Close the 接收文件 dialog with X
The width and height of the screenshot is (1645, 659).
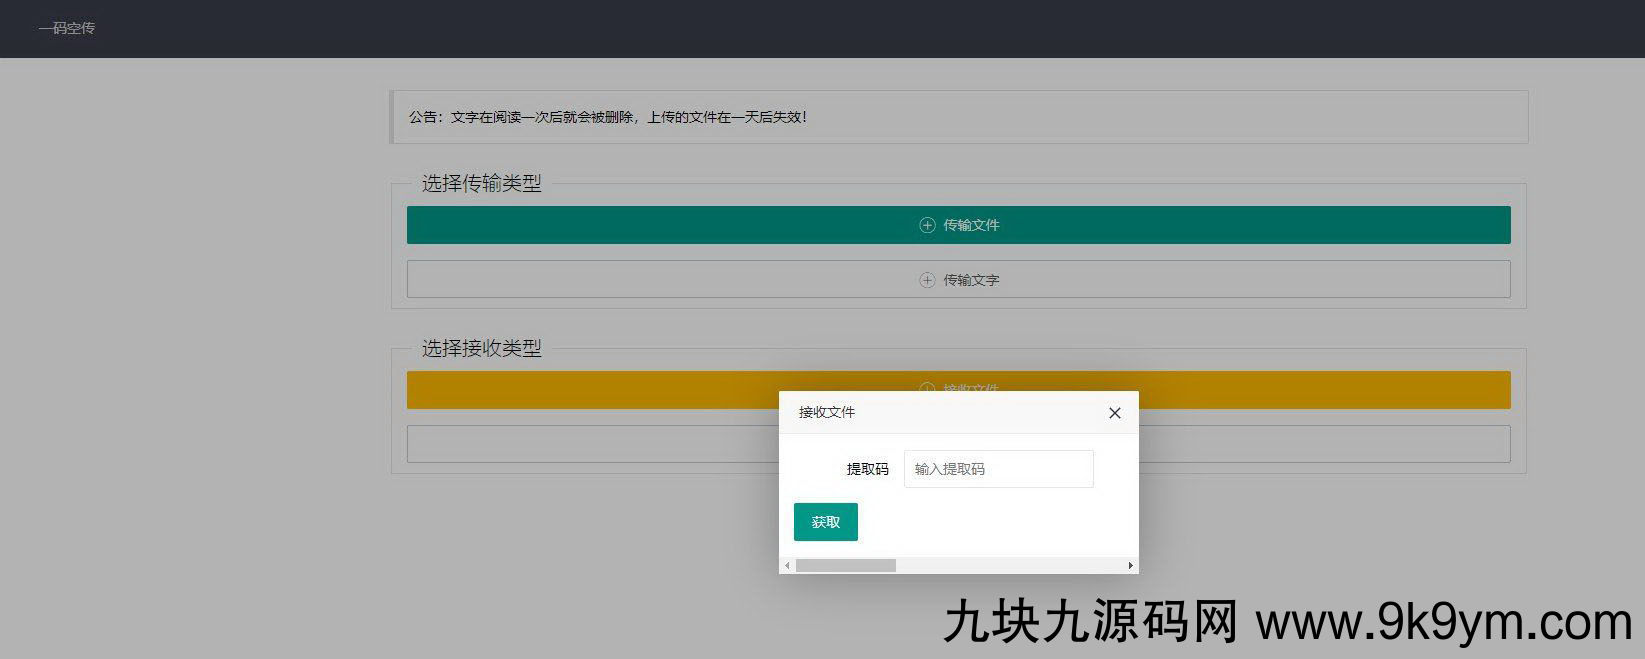pyautogui.click(x=1114, y=413)
